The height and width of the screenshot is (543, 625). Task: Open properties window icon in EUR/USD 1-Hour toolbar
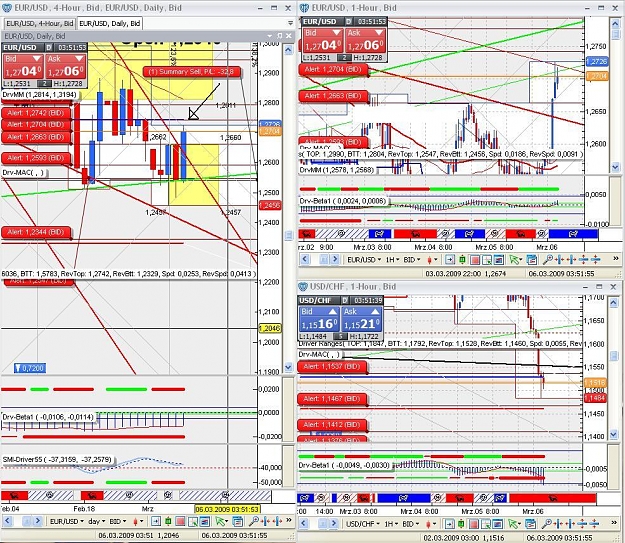532,260
